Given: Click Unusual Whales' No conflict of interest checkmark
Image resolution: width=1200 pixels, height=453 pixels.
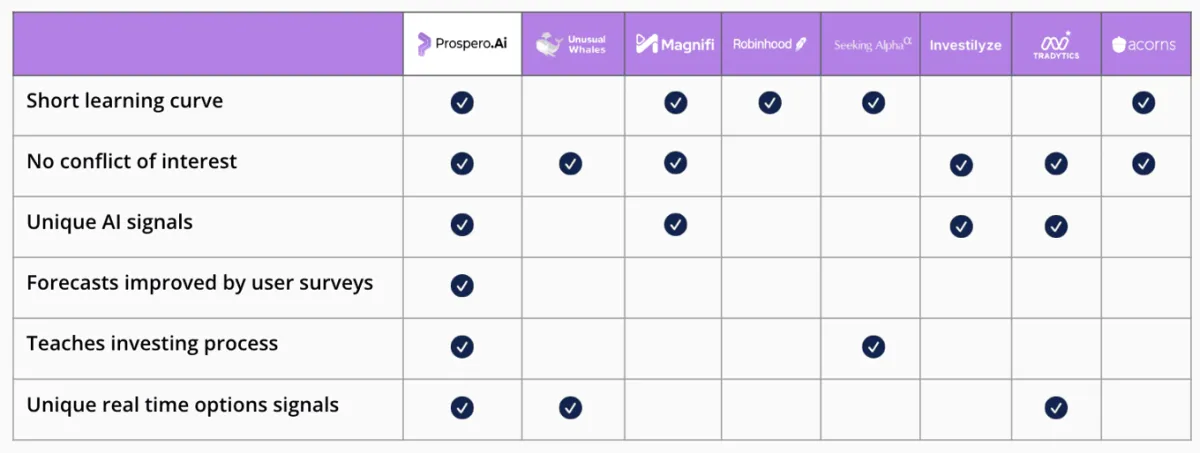Looking at the screenshot, I should 570,163.
